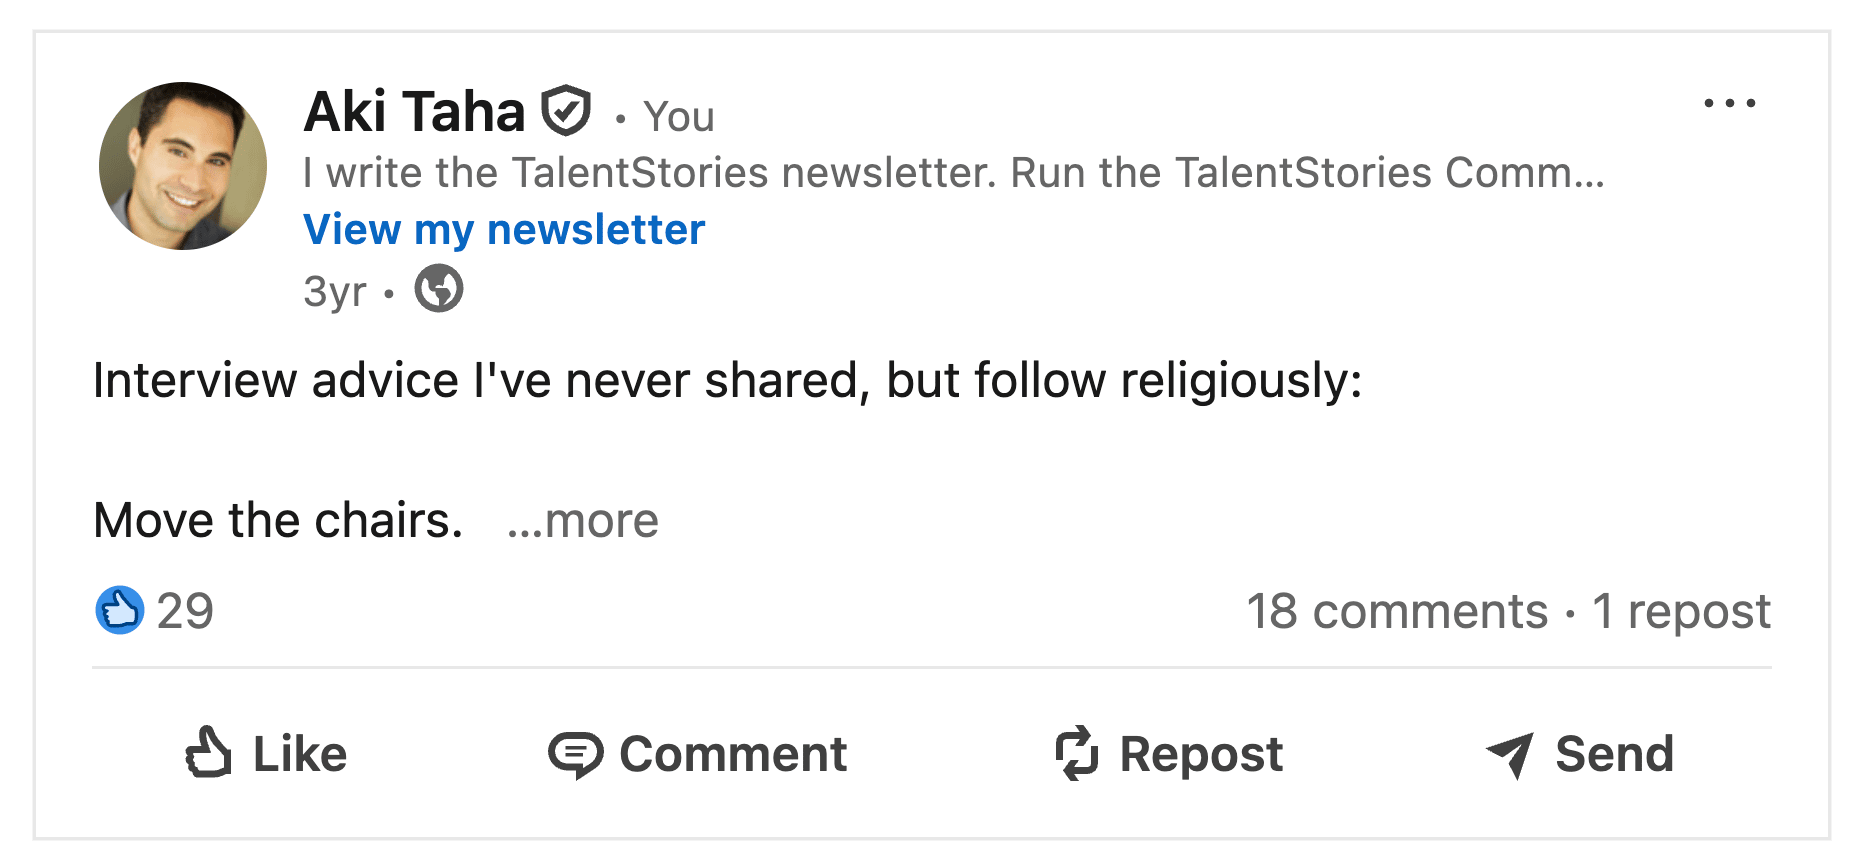Click the 3yr post timestamp
The width and height of the screenshot is (1856, 866).
[x=334, y=292]
